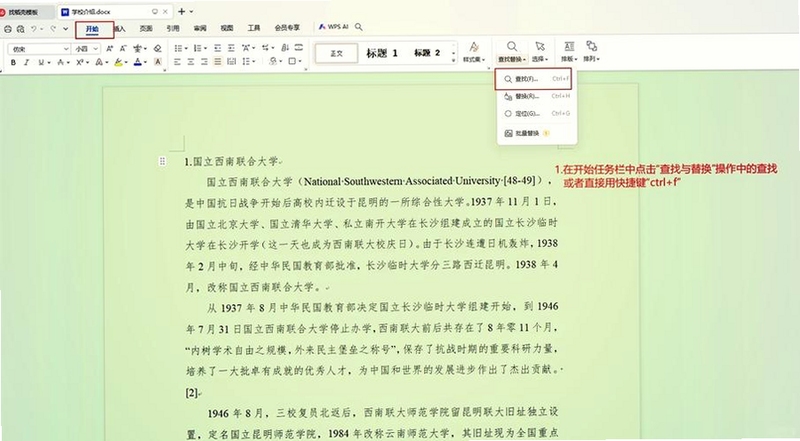Expand the highlight color dropdown arrow
Screen dimensions: 800x441
[x=126, y=63]
